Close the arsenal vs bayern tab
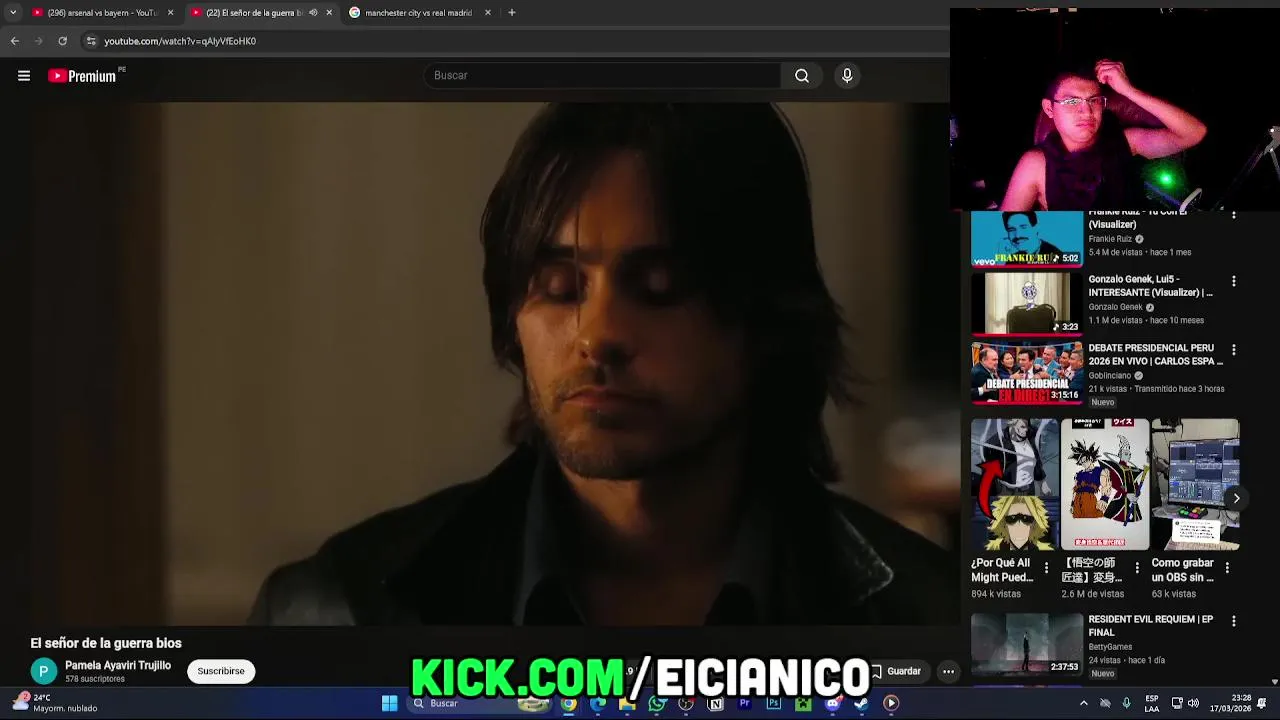The image size is (1280, 720). (170, 13)
